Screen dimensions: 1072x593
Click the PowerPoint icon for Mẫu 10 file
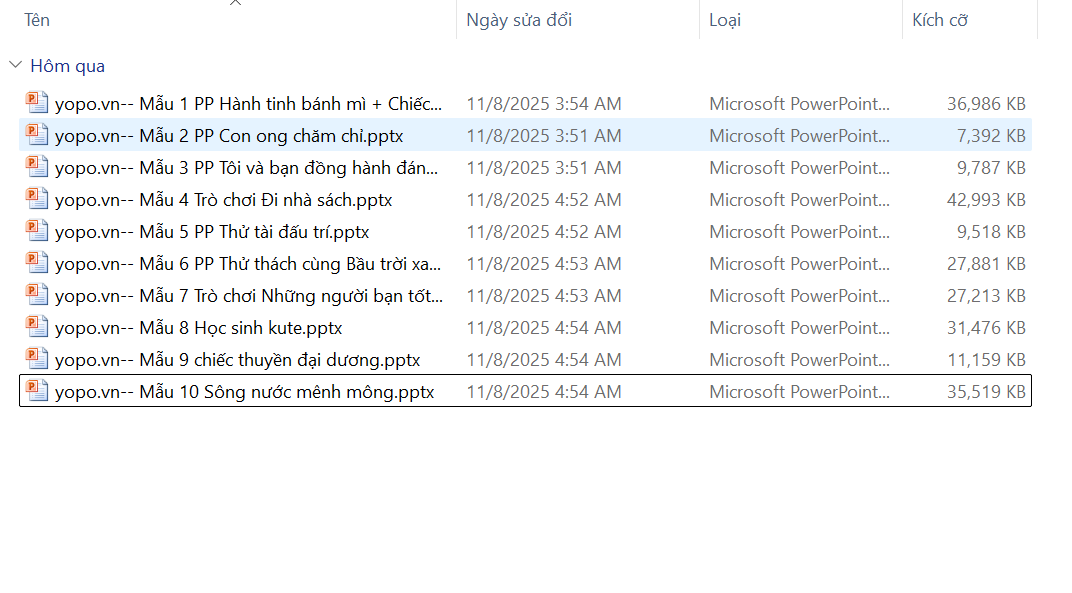(x=37, y=391)
